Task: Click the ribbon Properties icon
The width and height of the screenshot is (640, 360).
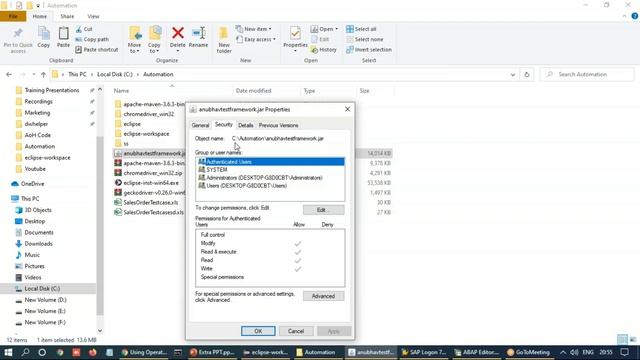Action: 295,33
